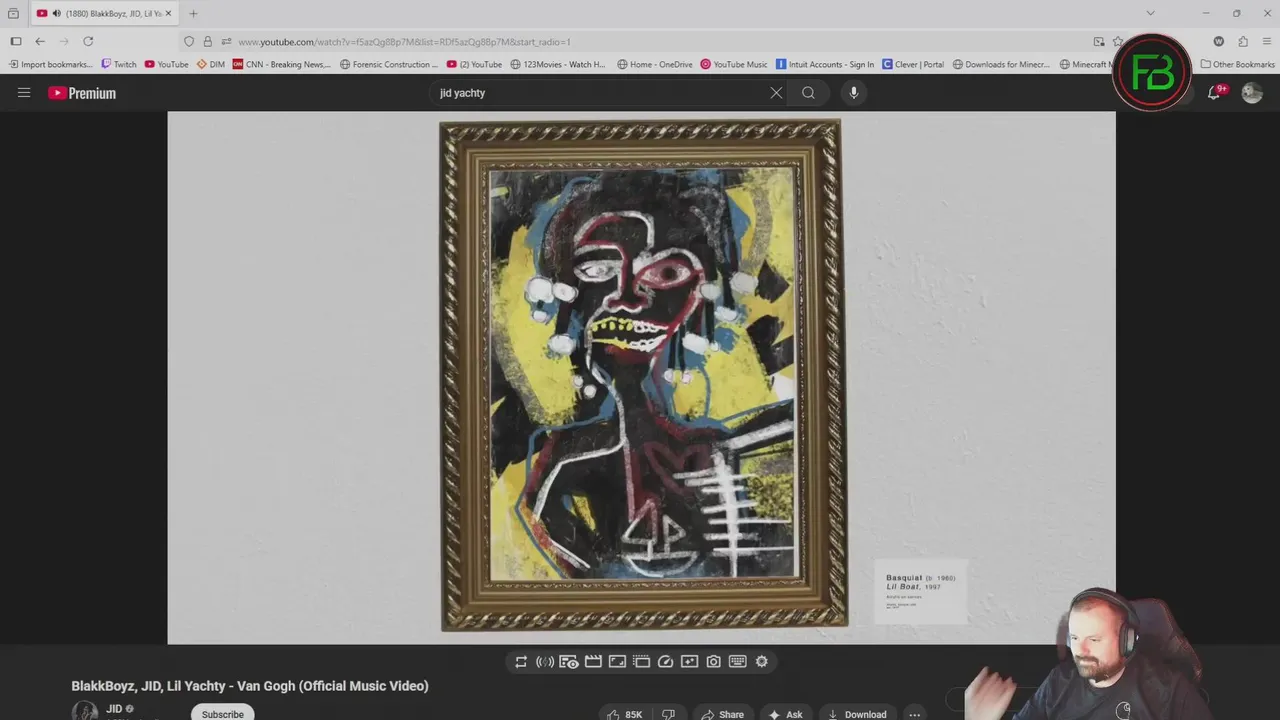Go back with the browser arrow

[40, 41]
